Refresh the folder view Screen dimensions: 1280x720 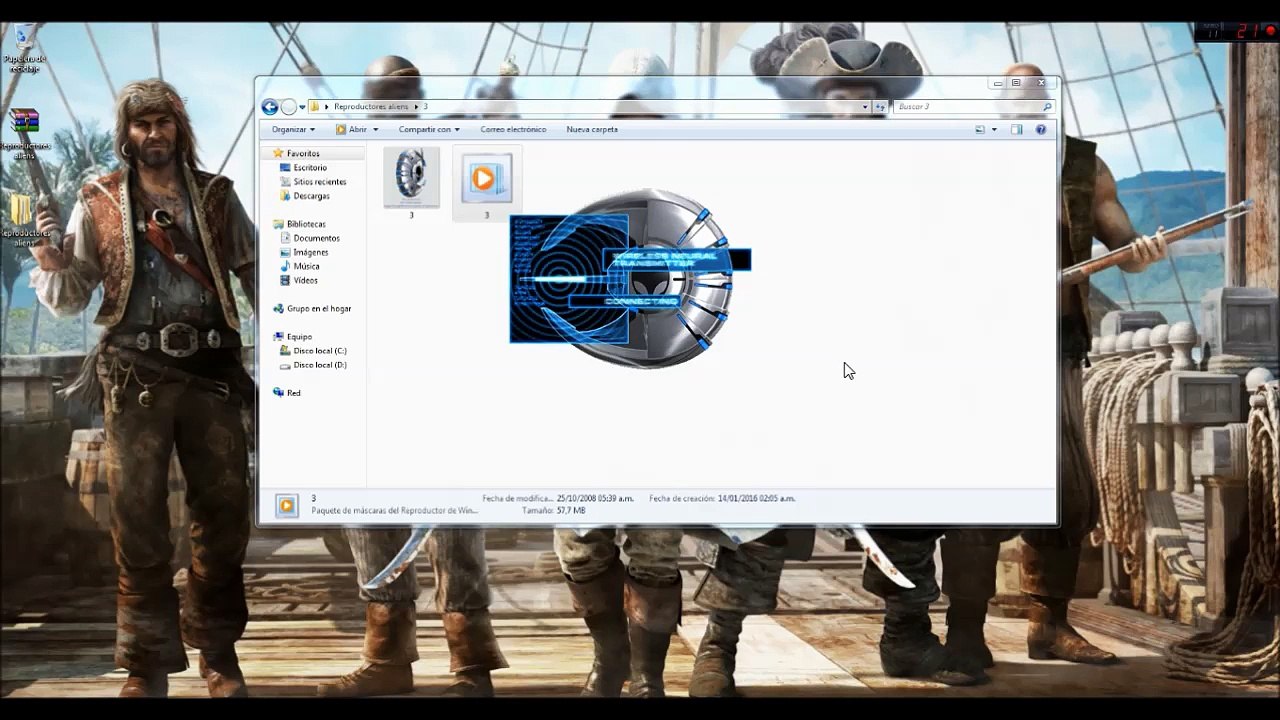pyautogui.click(x=880, y=106)
